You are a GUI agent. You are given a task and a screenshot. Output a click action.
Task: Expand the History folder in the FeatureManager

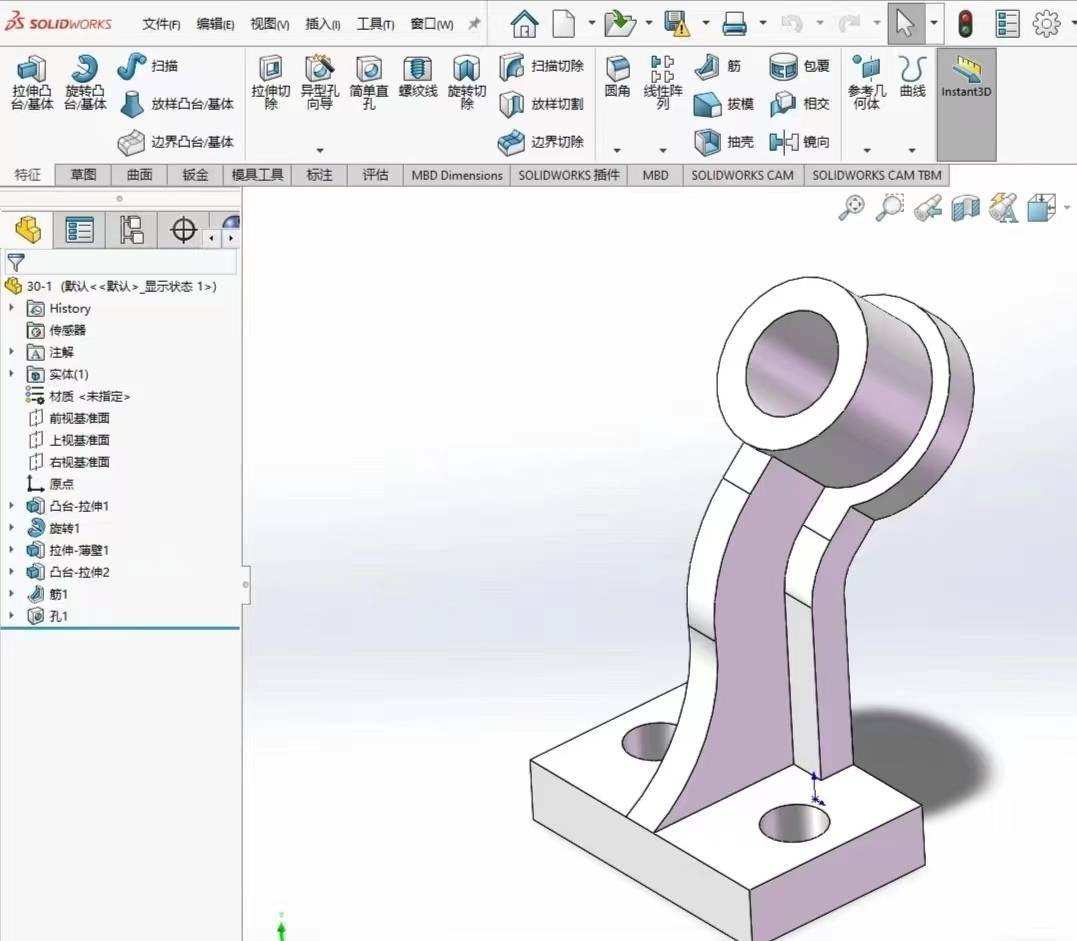click(x=14, y=308)
